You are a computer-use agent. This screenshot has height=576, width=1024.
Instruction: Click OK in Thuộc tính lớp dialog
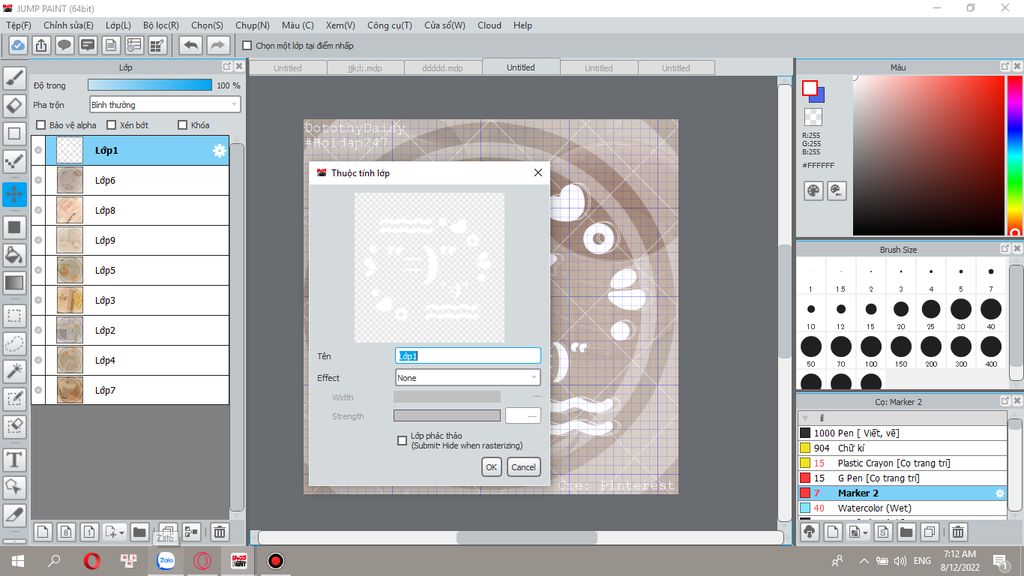(491, 467)
